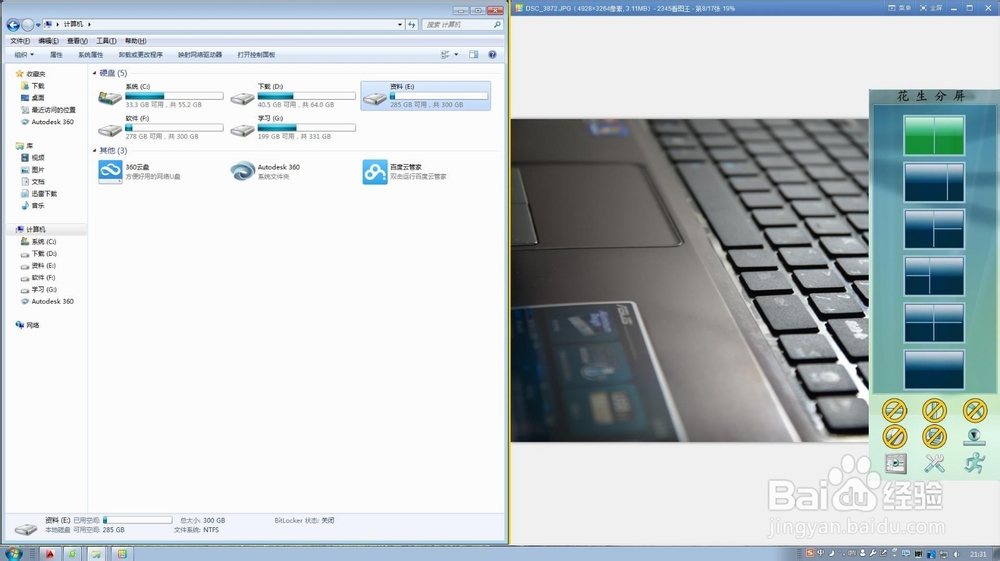Open the 学习 (G:) drive
1000x561 pixels.
[293, 127]
